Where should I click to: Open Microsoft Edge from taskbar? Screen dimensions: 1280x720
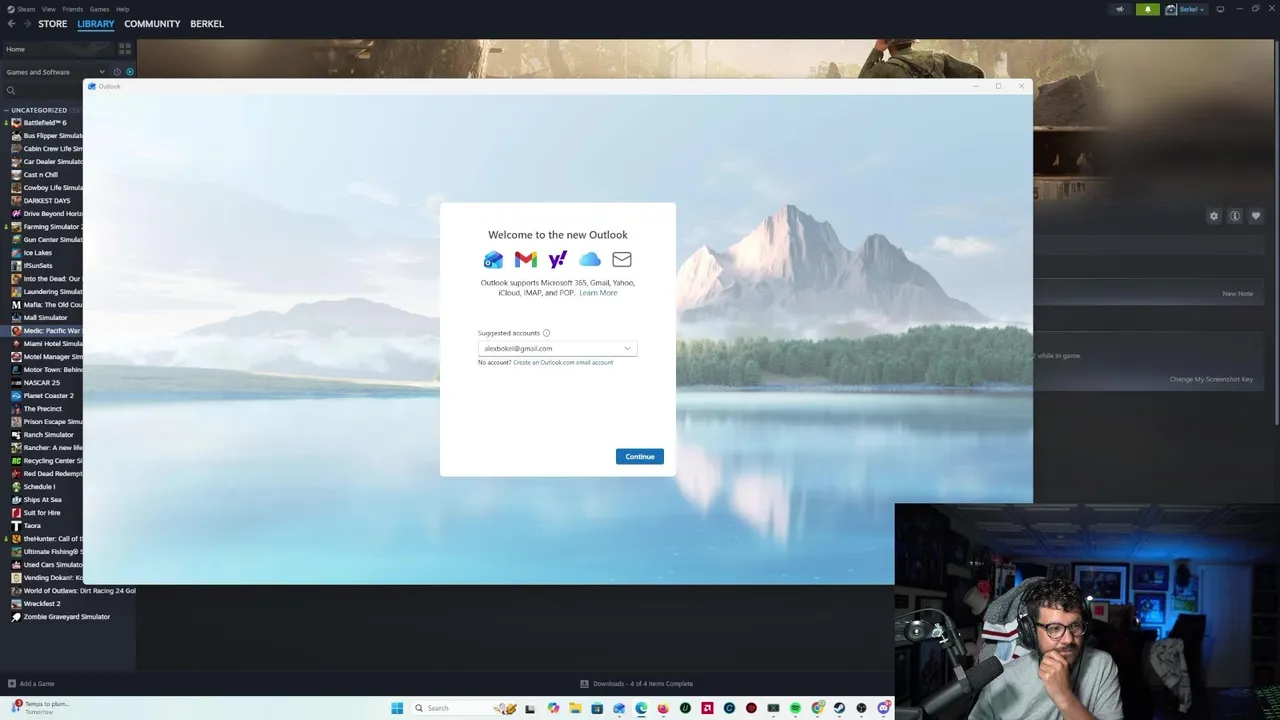(x=641, y=708)
